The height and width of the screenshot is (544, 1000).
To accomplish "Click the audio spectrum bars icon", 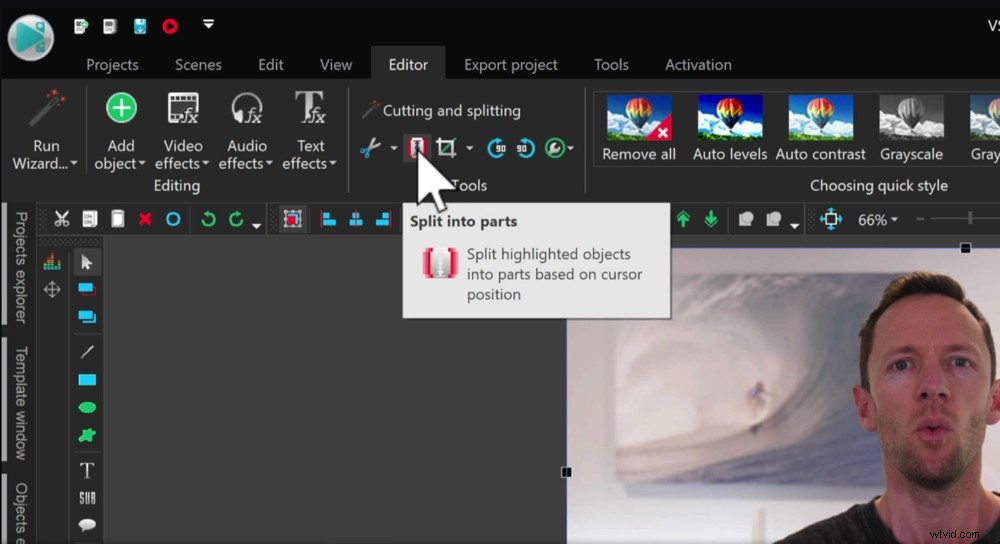I will click(52, 262).
